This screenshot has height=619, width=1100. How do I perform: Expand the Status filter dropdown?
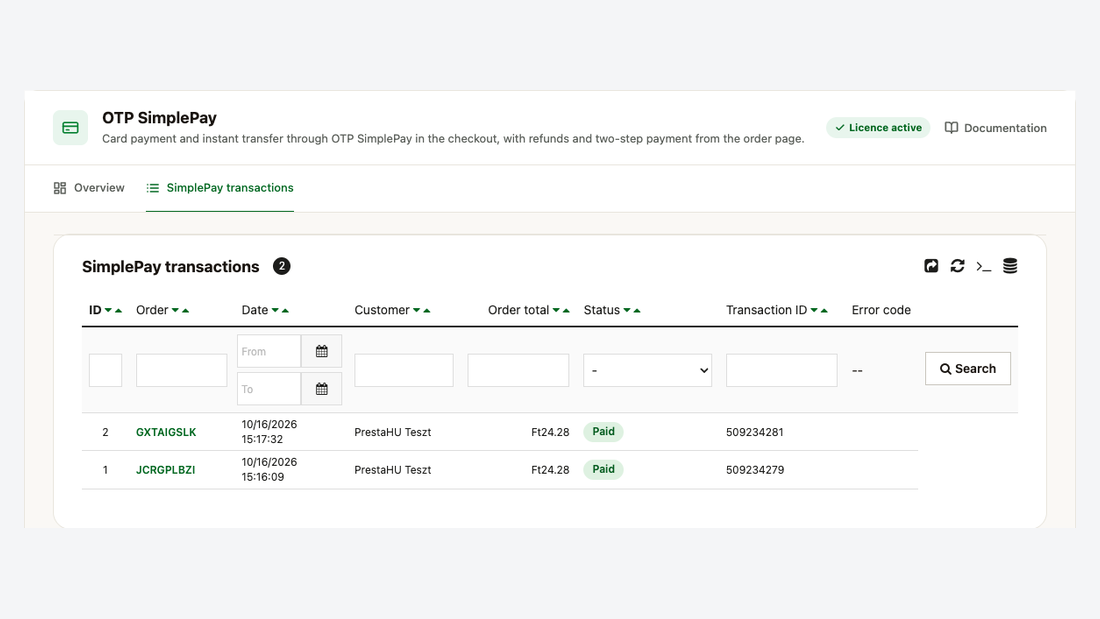648,370
